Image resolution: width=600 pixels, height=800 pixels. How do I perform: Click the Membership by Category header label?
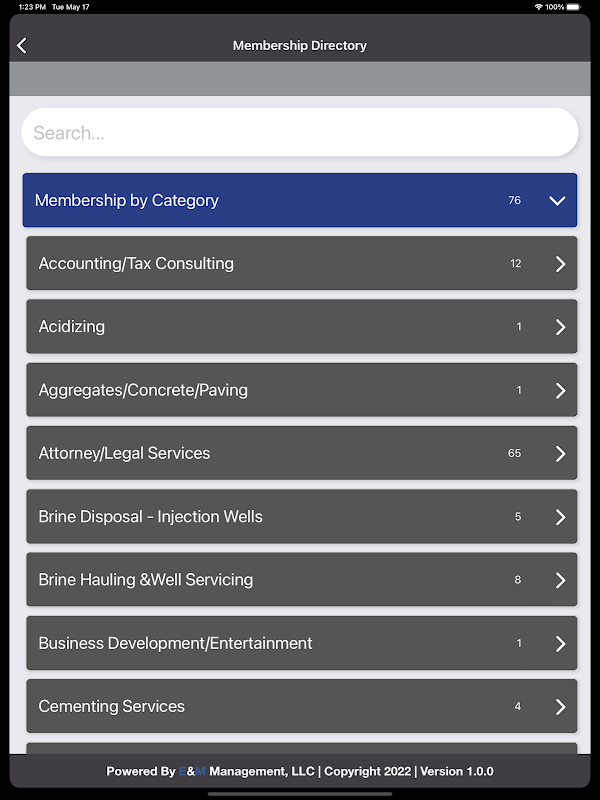127,201
